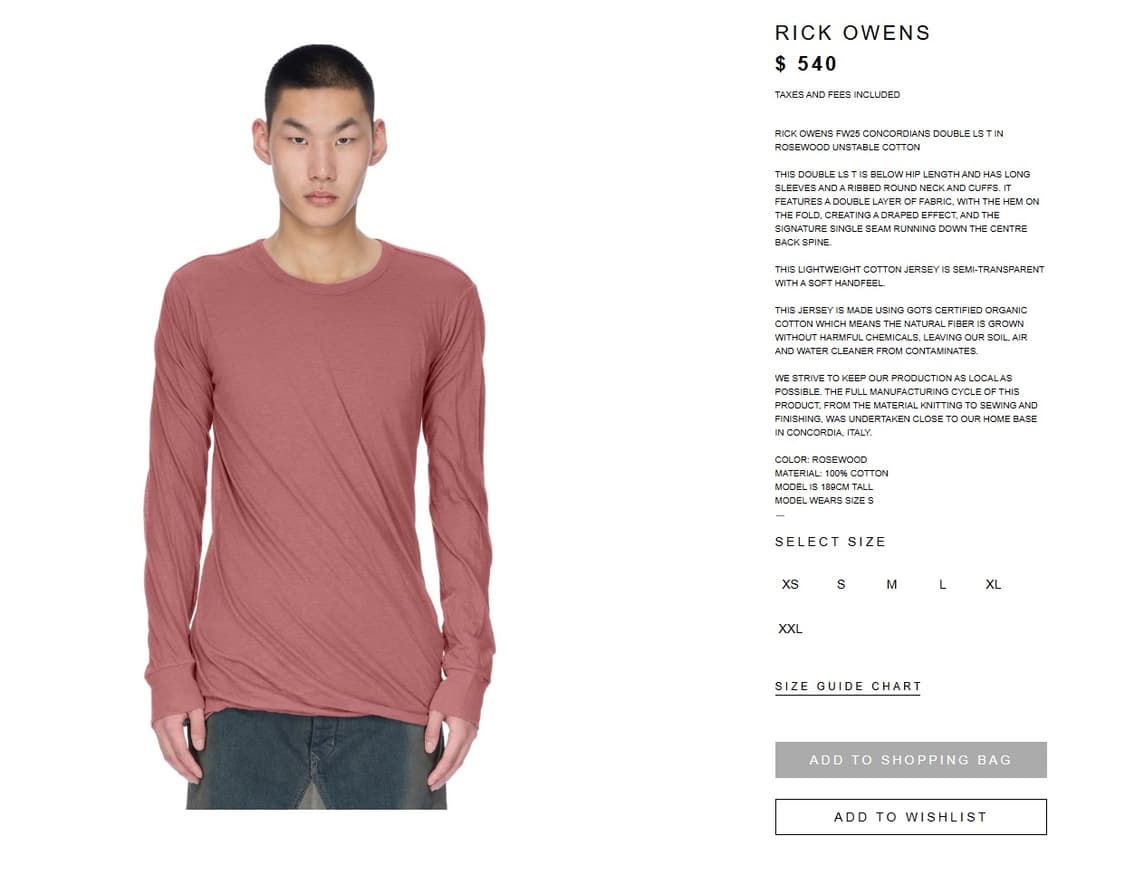Screen dimensions: 1125x874
Task: Click the Select Size heading
Action: tap(830, 542)
